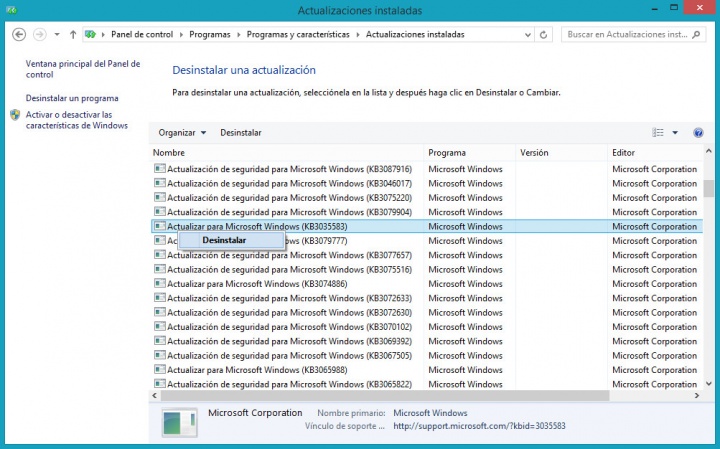The height and width of the screenshot is (449, 720).
Task: Click the icon of update KB3077657
Action: pos(160,255)
